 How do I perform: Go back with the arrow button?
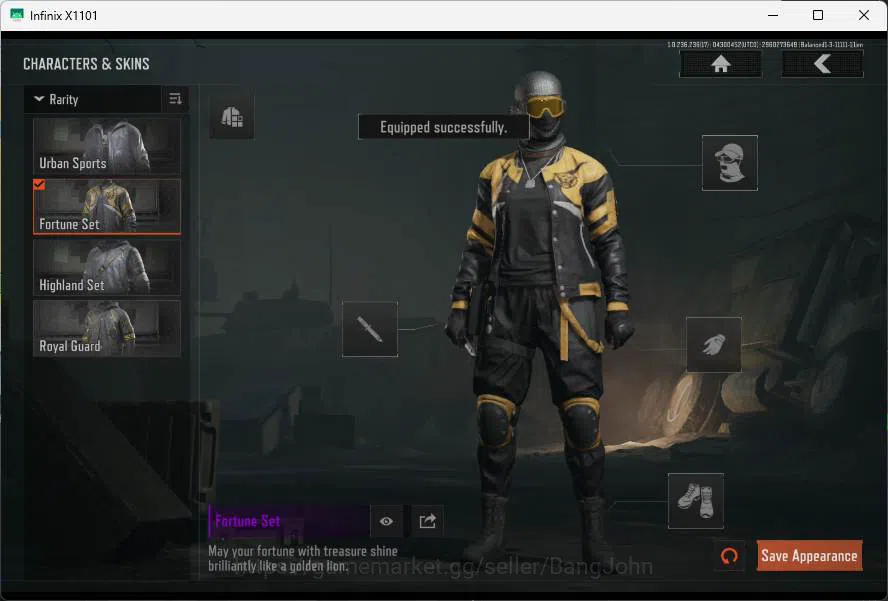point(822,64)
